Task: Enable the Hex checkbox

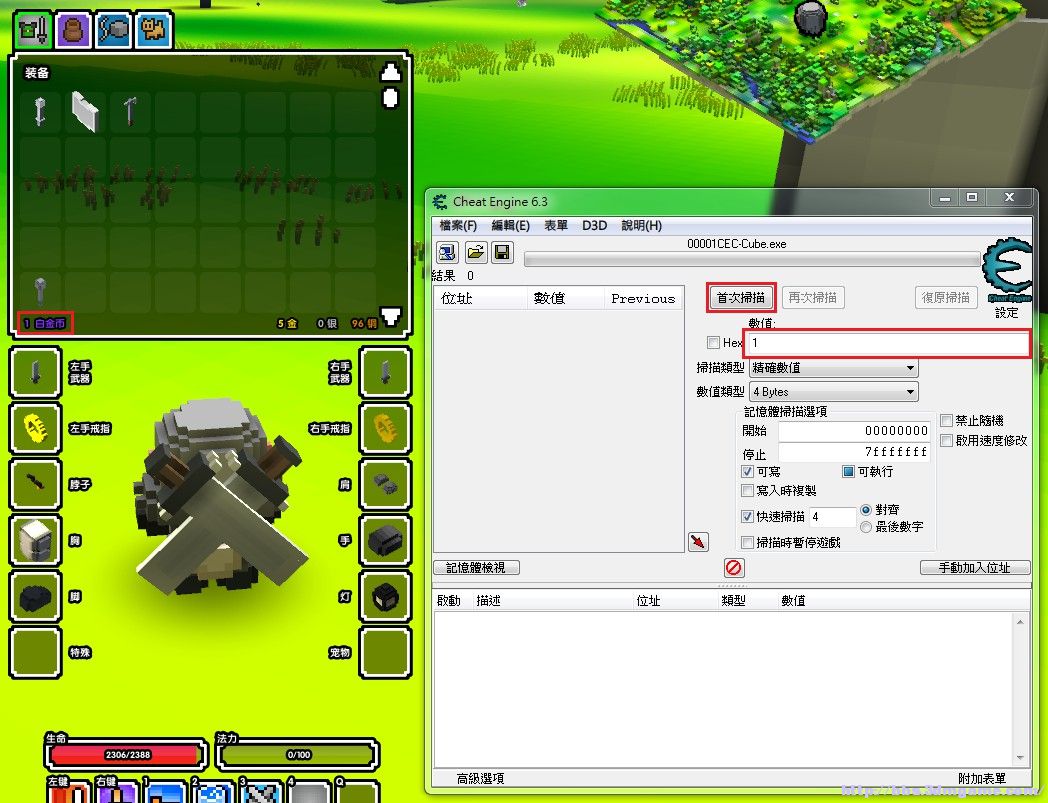Action: click(713, 342)
